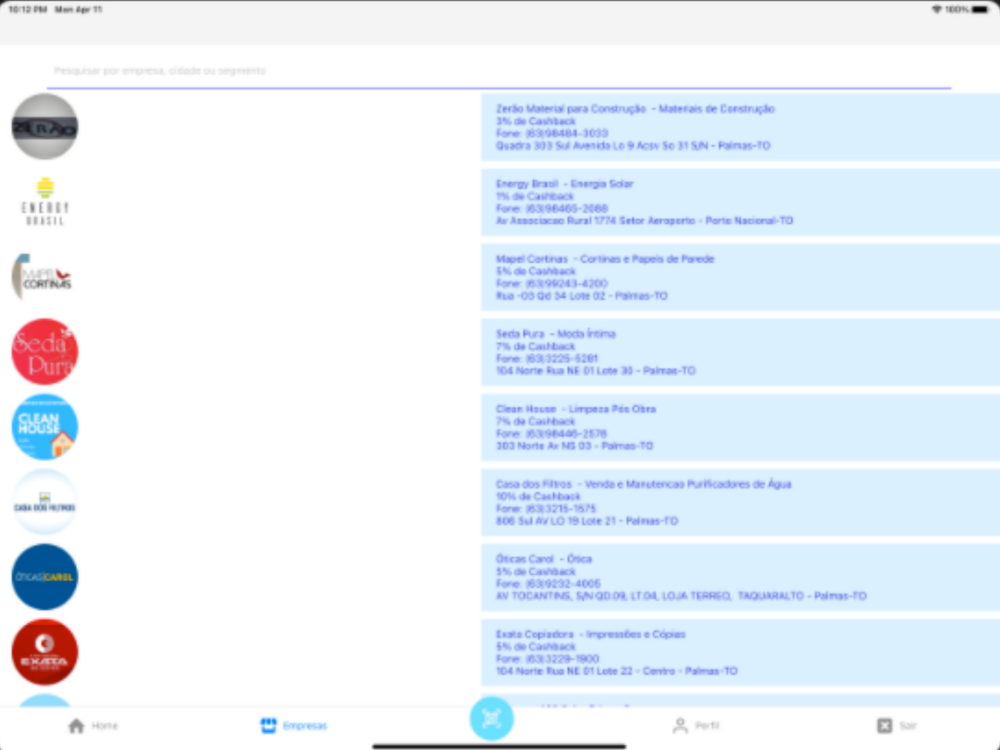Open the Casa dos Filtros listing

click(x=740, y=503)
